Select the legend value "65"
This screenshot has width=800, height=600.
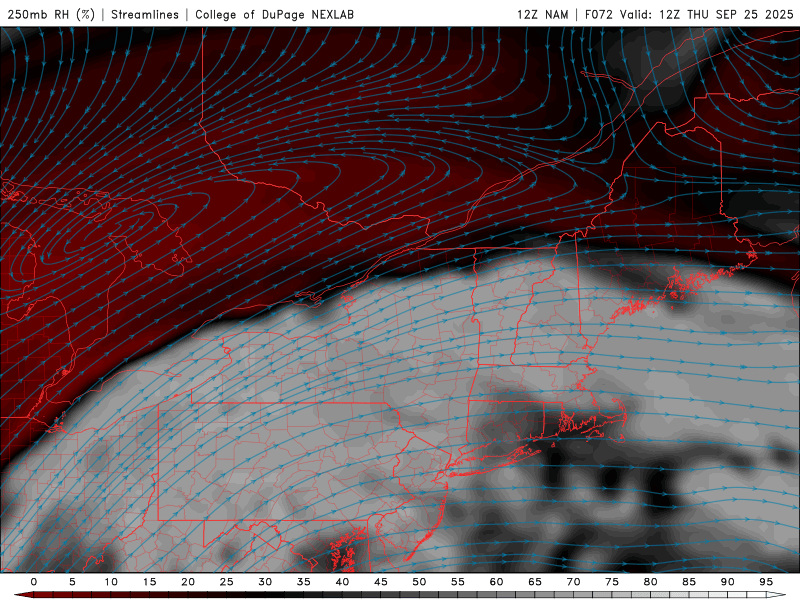(535, 582)
